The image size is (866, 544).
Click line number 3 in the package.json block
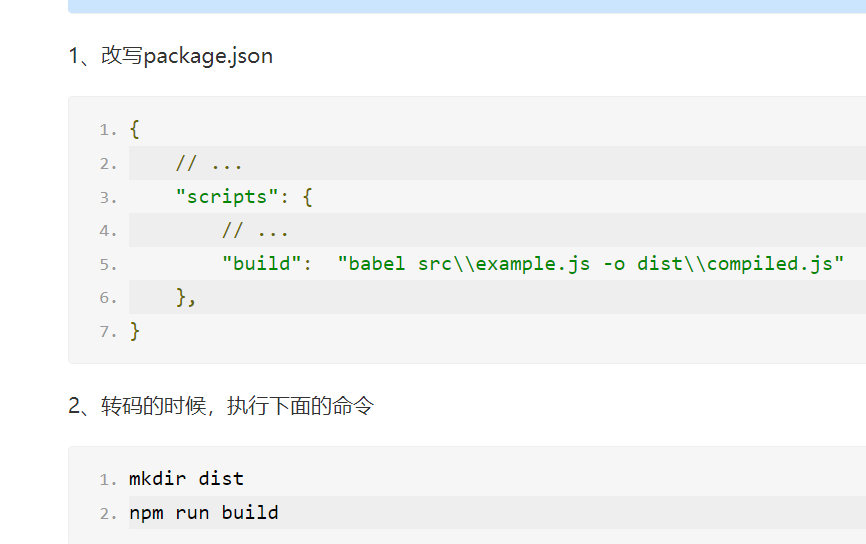click(108, 198)
